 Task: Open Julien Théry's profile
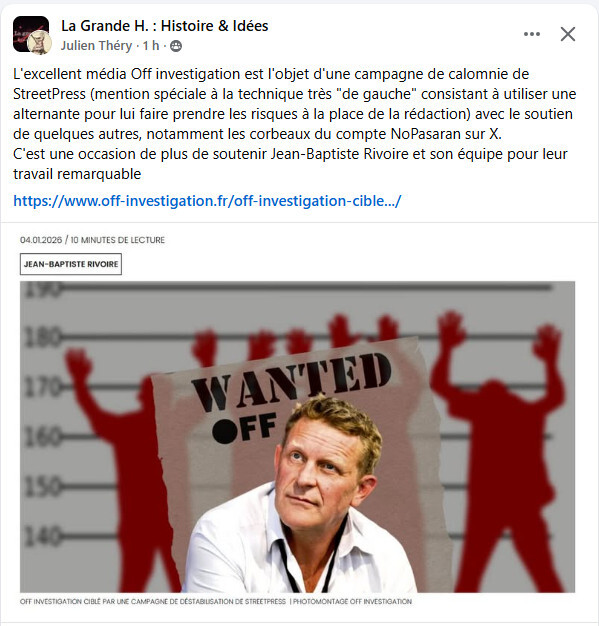pyautogui.click(x=96, y=46)
